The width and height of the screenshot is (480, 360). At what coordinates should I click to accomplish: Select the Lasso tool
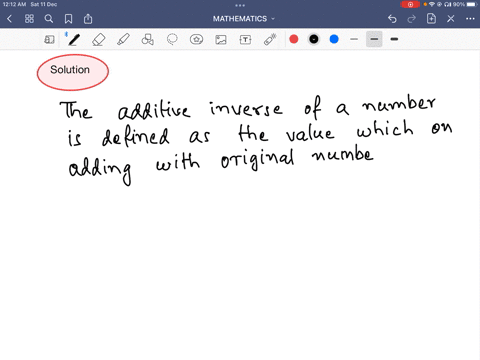pyautogui.click(x=172, y=40)
